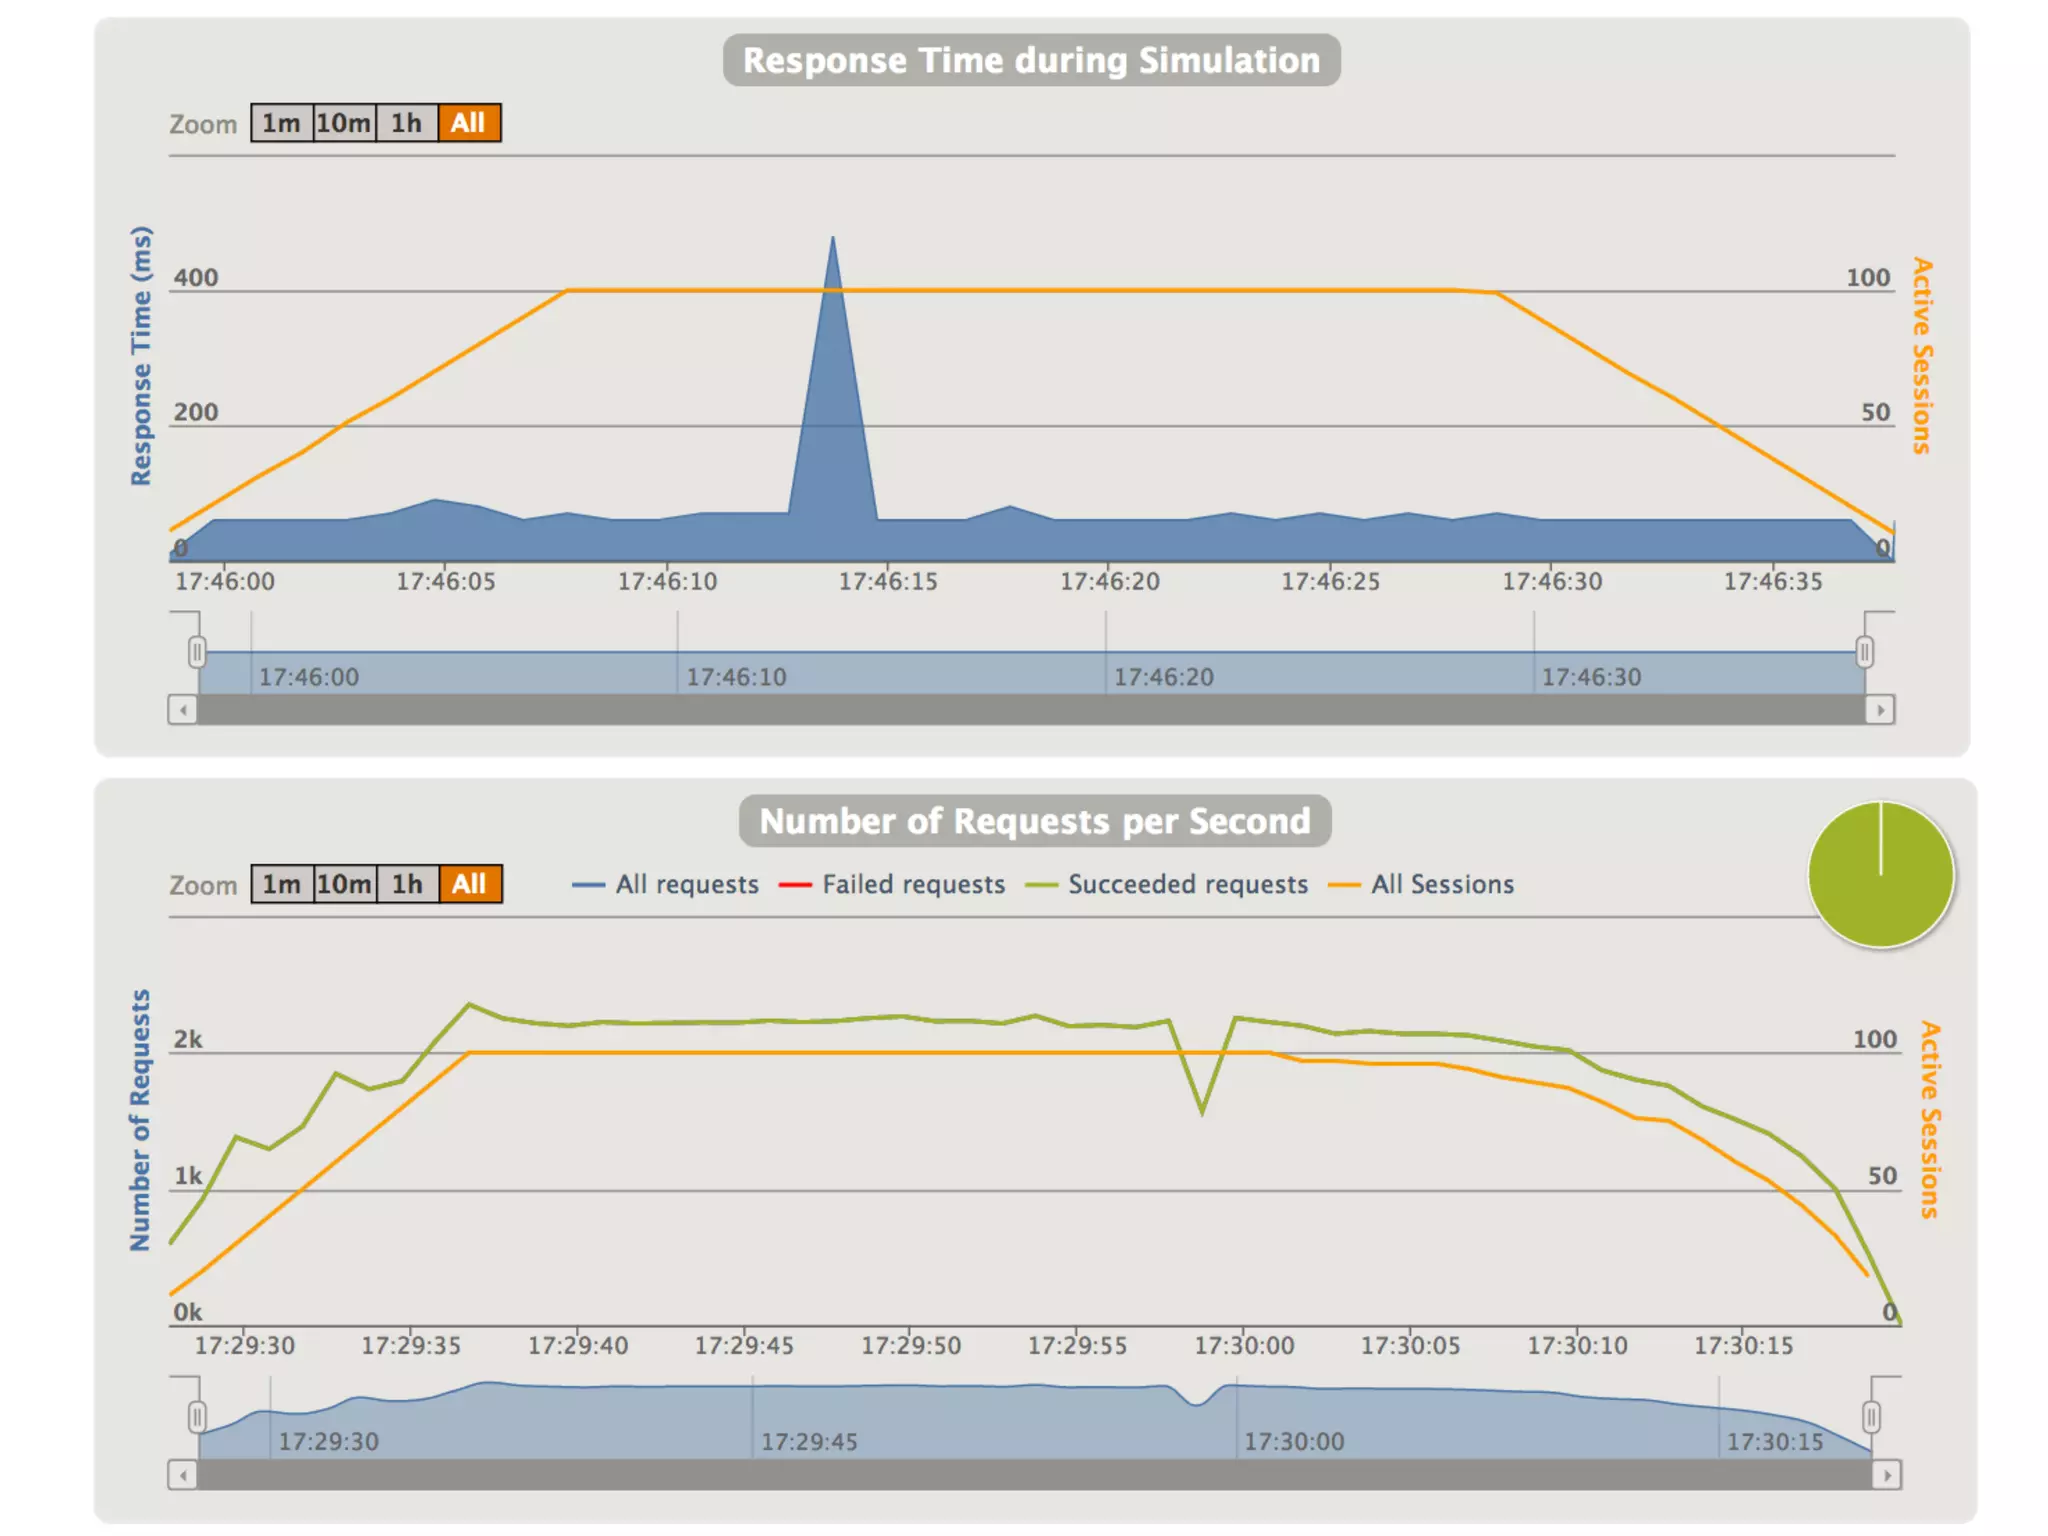Click left range handle in Requests navigator
2048x1536 pixels.
coord(197,1417)
